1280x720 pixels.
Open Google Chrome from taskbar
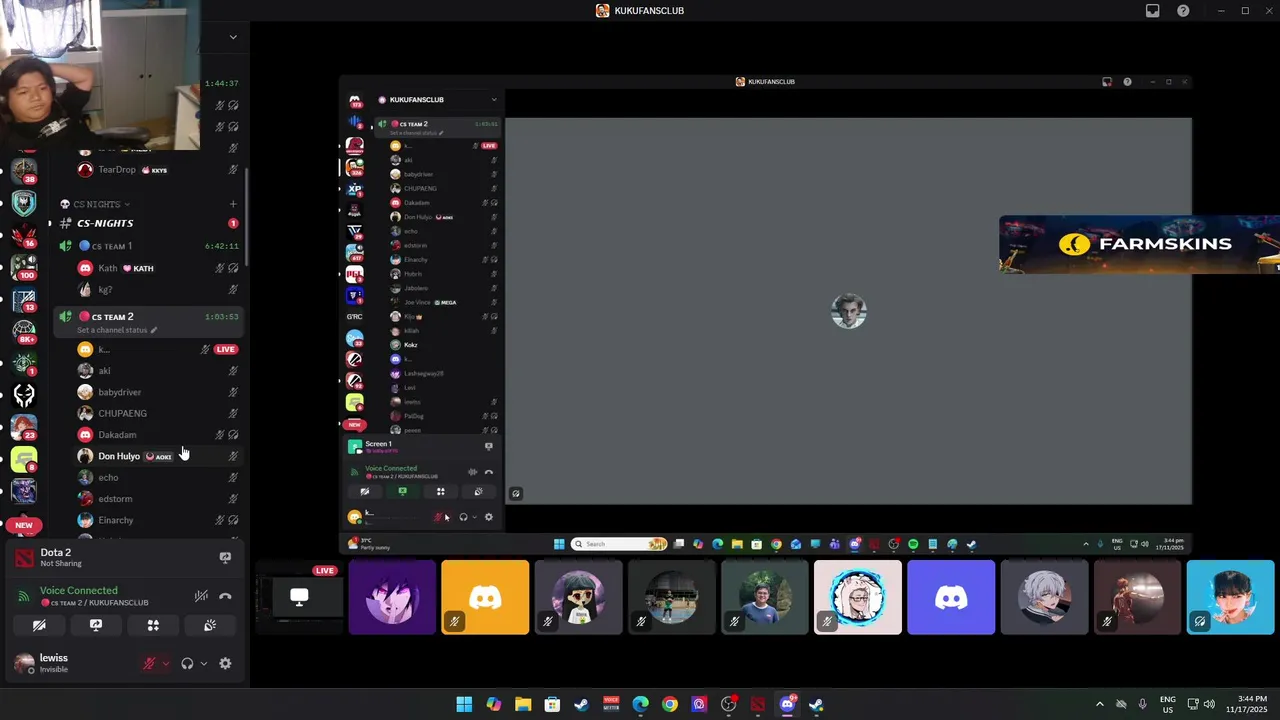[670, 704]
